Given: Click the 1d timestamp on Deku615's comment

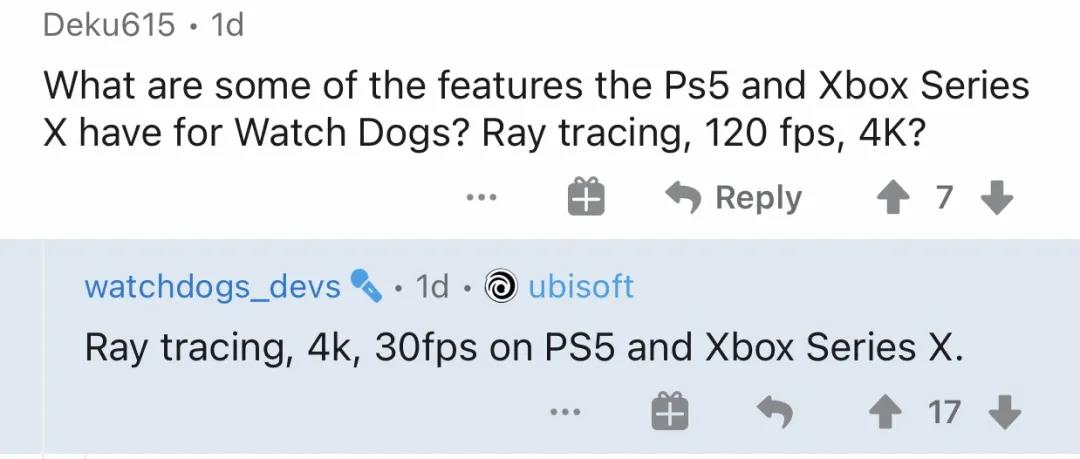Looking at the screenshot, I should 228,25.
